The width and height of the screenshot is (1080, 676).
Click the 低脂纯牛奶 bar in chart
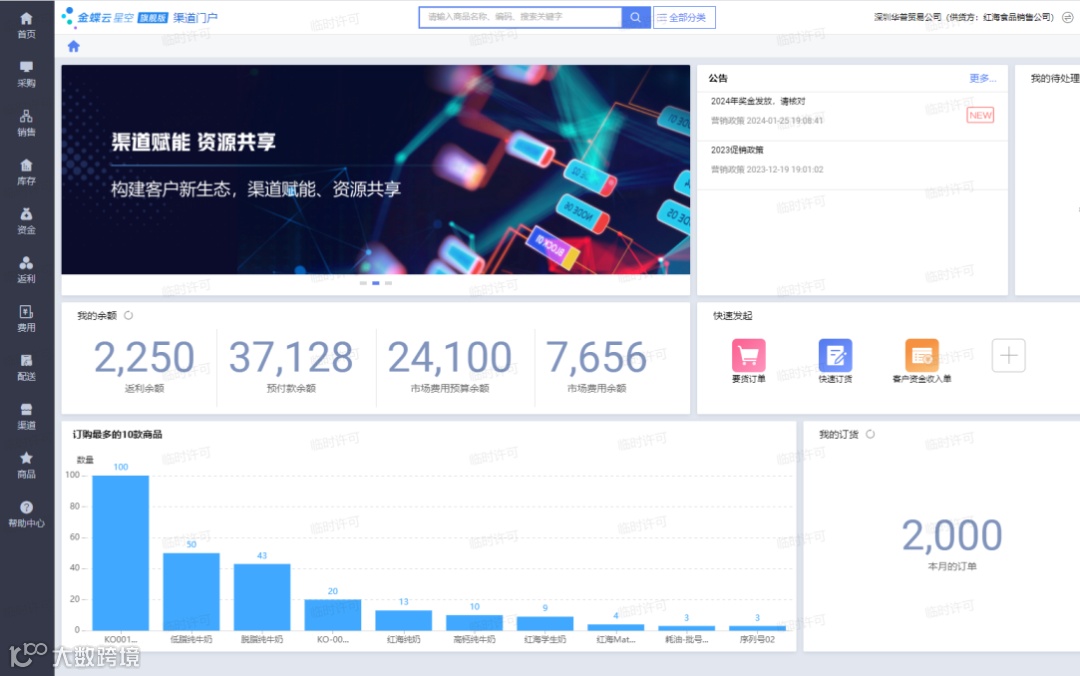coord(191,591)
